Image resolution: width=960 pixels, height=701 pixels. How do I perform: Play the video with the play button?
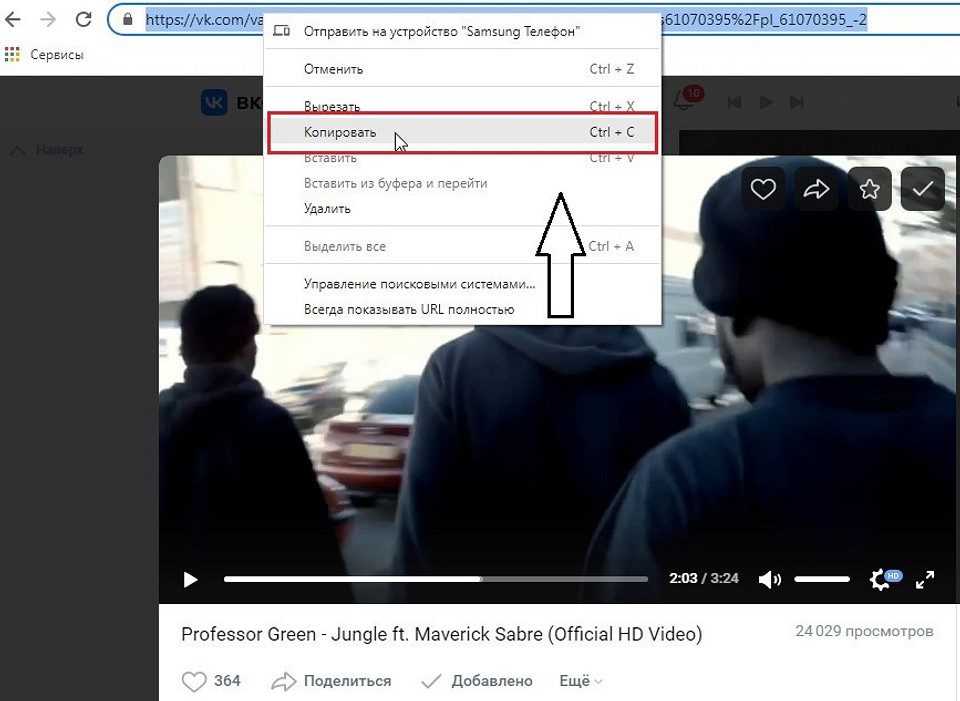tap(190, 579)
